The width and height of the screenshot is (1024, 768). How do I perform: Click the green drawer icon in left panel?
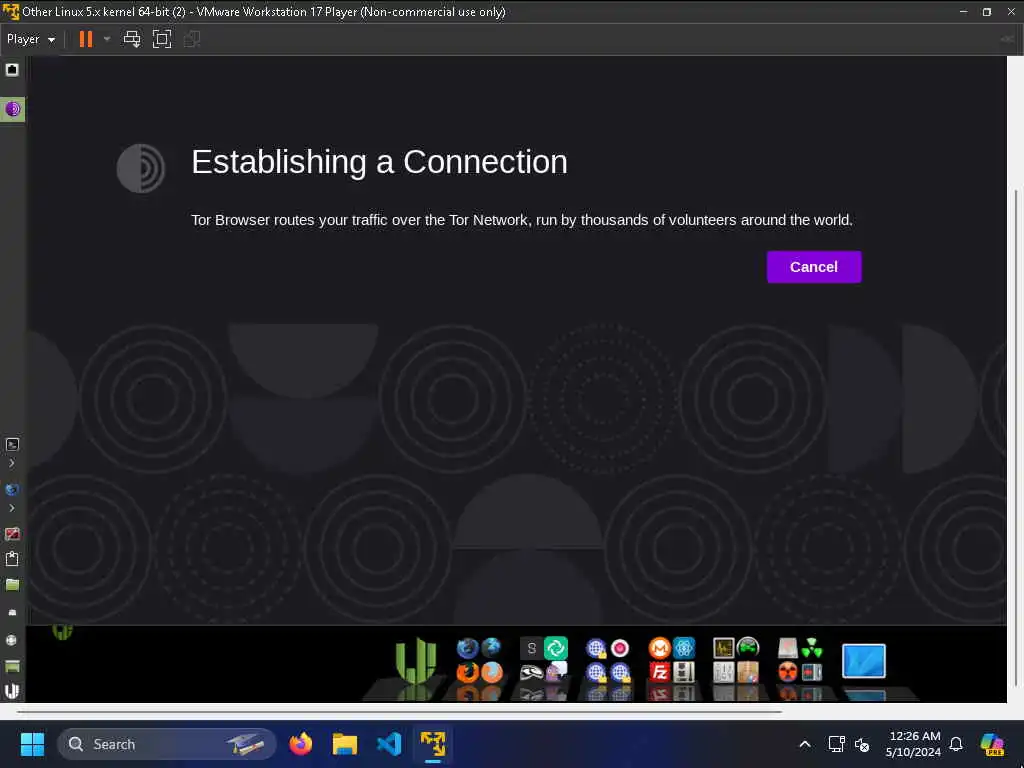[12, 666]
